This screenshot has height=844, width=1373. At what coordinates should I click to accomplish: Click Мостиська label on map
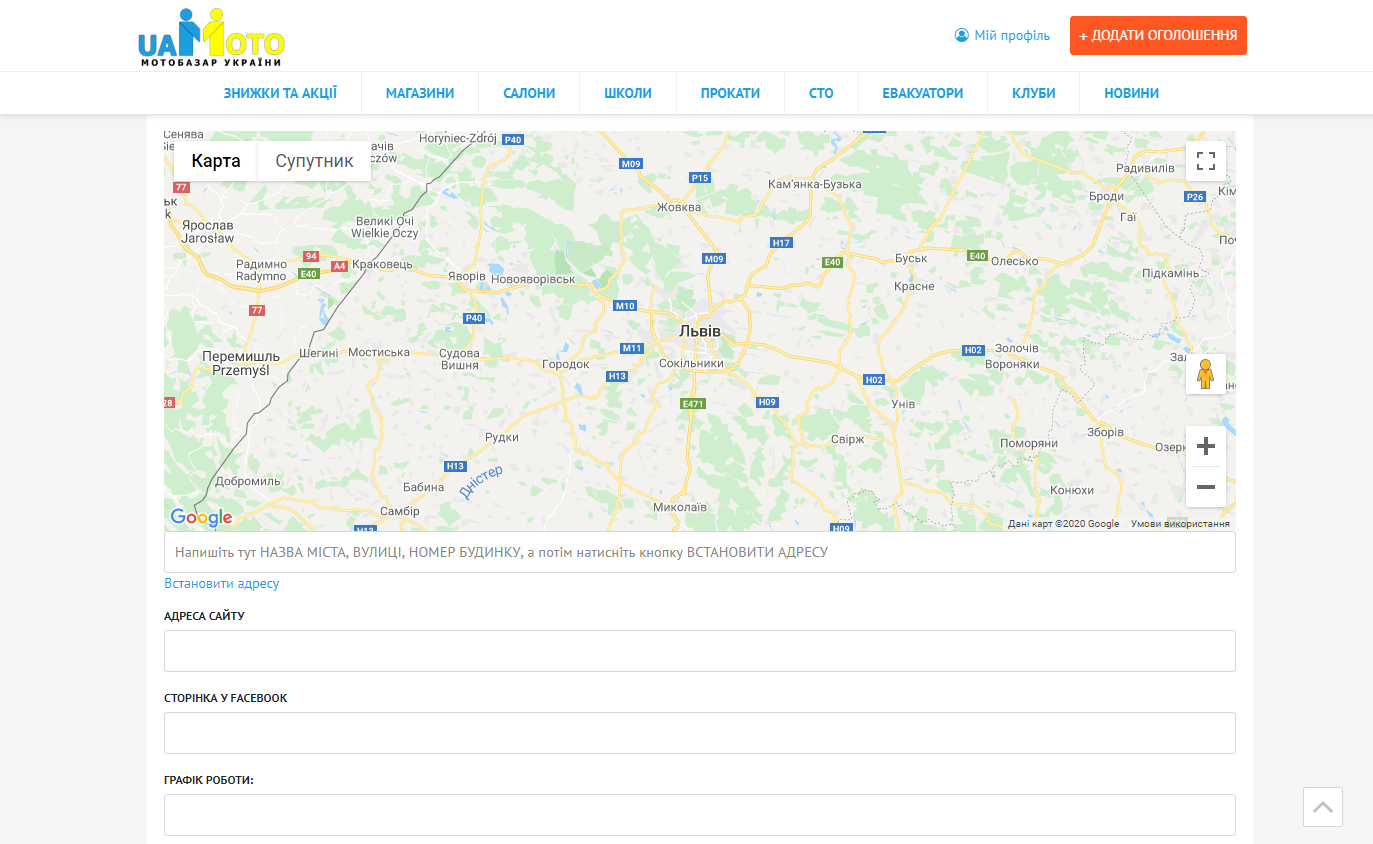pos(379,352)
